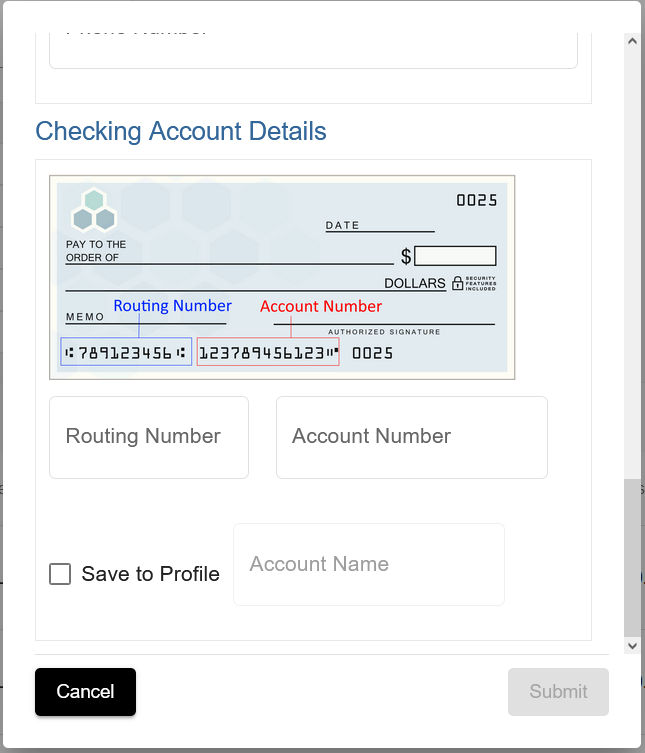
Task: Click the red-boxed account digits on check
Action: point(268,352)
